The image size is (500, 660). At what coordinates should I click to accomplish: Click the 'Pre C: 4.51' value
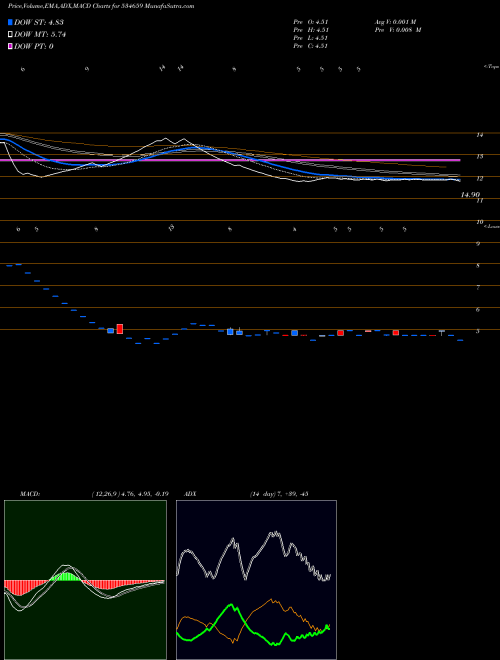[x=311, y=46]
